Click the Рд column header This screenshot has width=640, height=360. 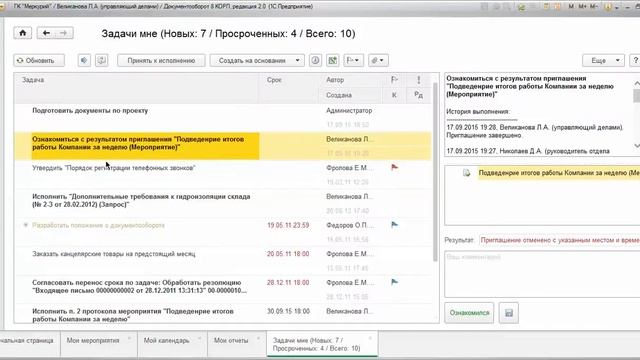pos(418,95)
